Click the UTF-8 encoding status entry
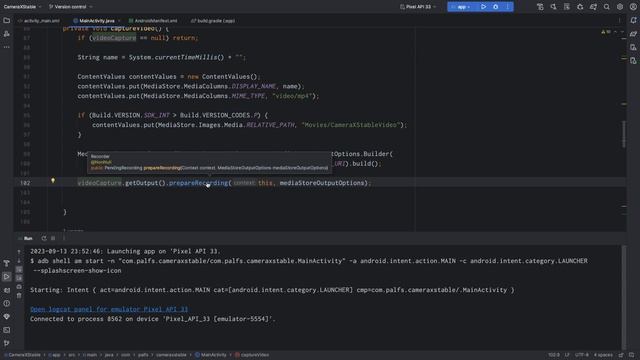640x360 pixels. 582,355
